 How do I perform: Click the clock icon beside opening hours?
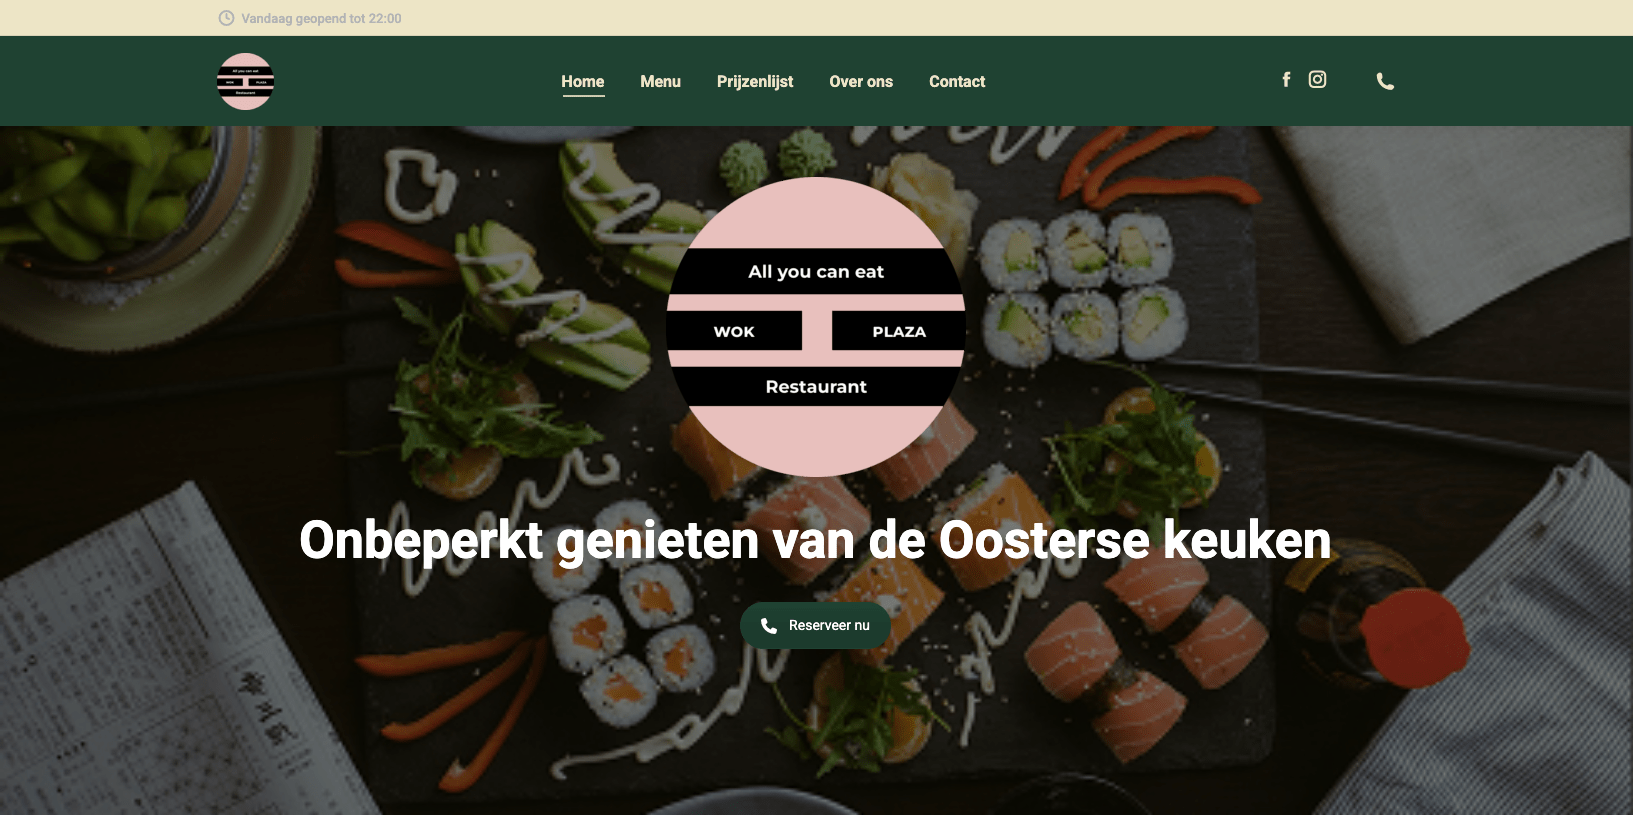226,18
